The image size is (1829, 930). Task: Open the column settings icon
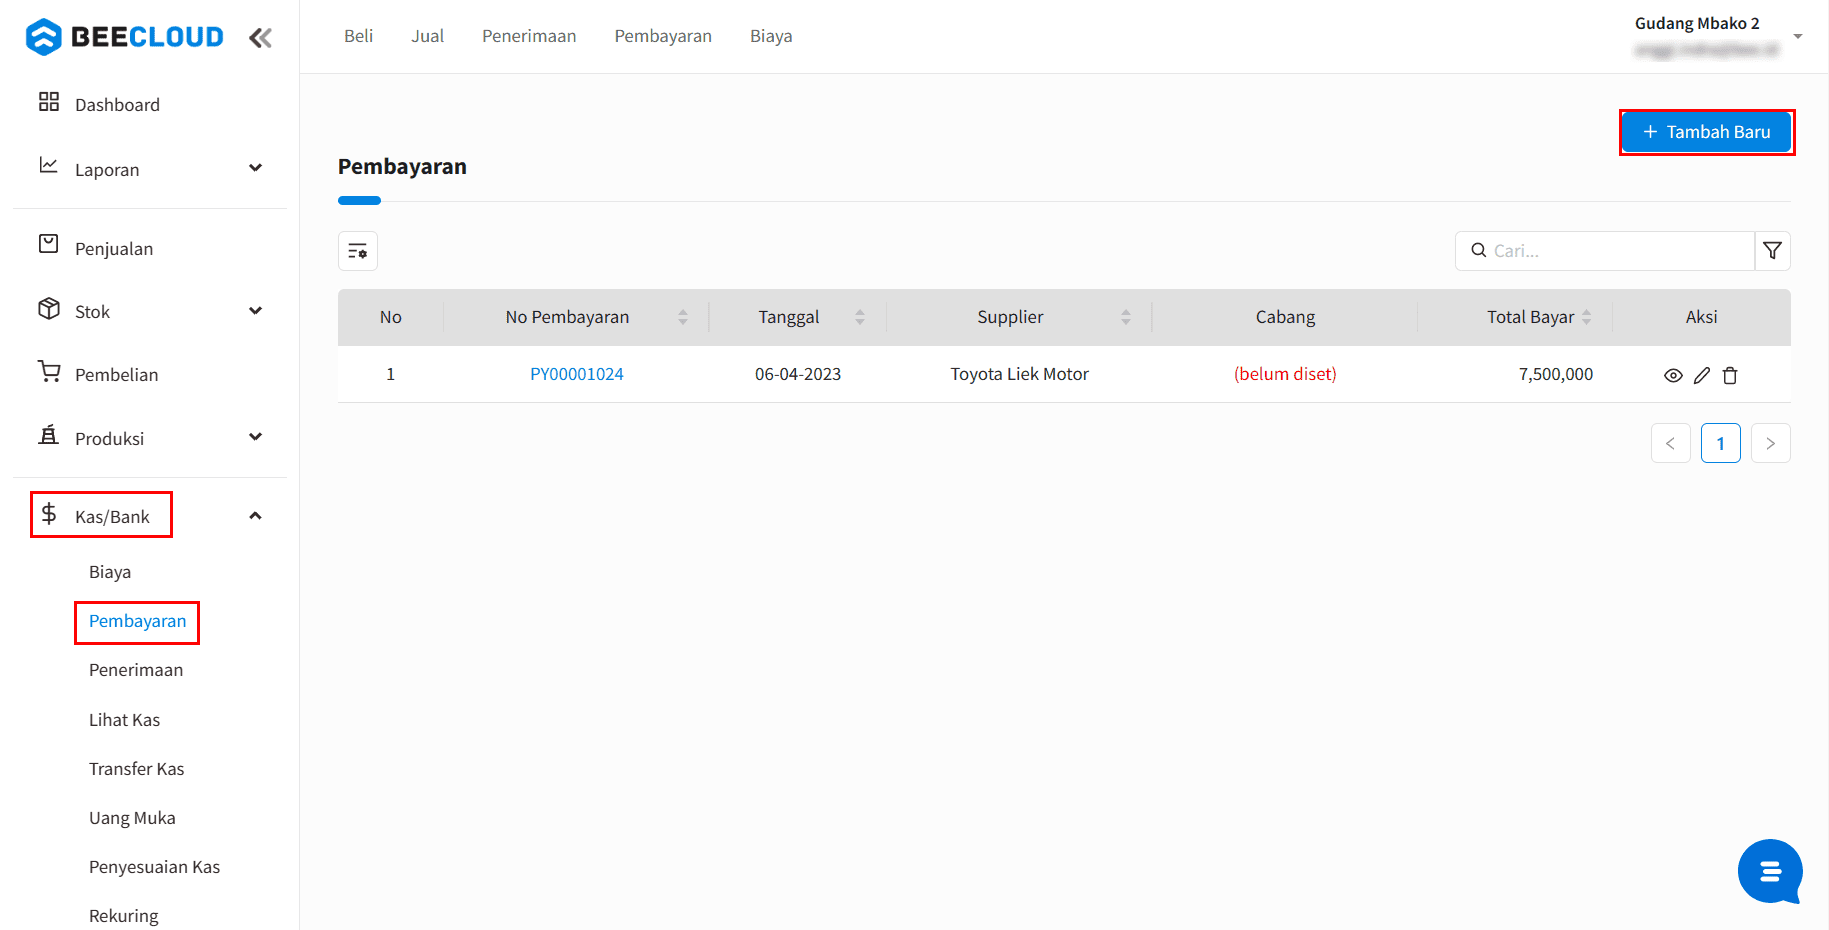358,251
